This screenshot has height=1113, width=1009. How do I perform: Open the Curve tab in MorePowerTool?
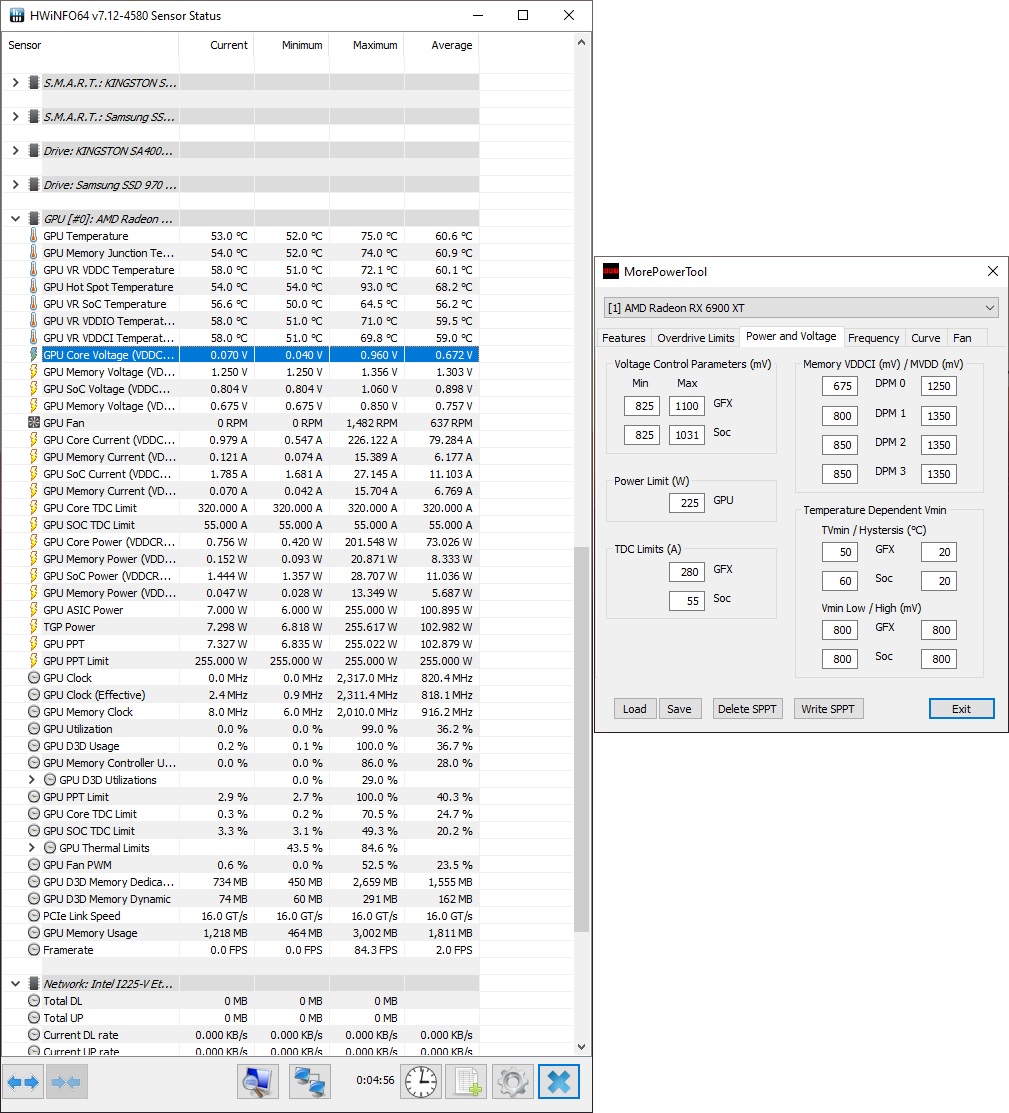(x=925, y=338)
